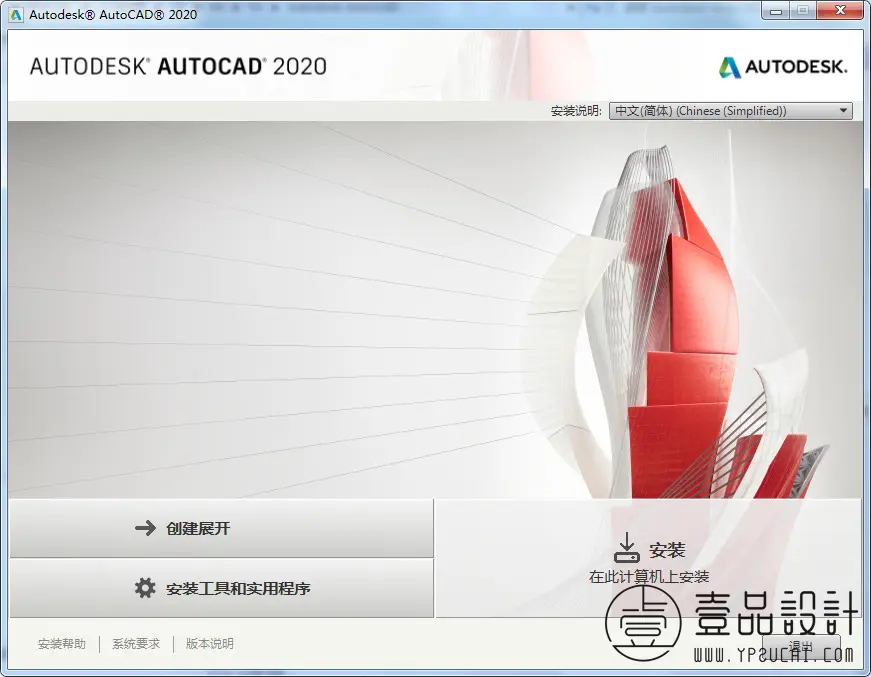Click the 安装说明 label text

click(575, 111)
